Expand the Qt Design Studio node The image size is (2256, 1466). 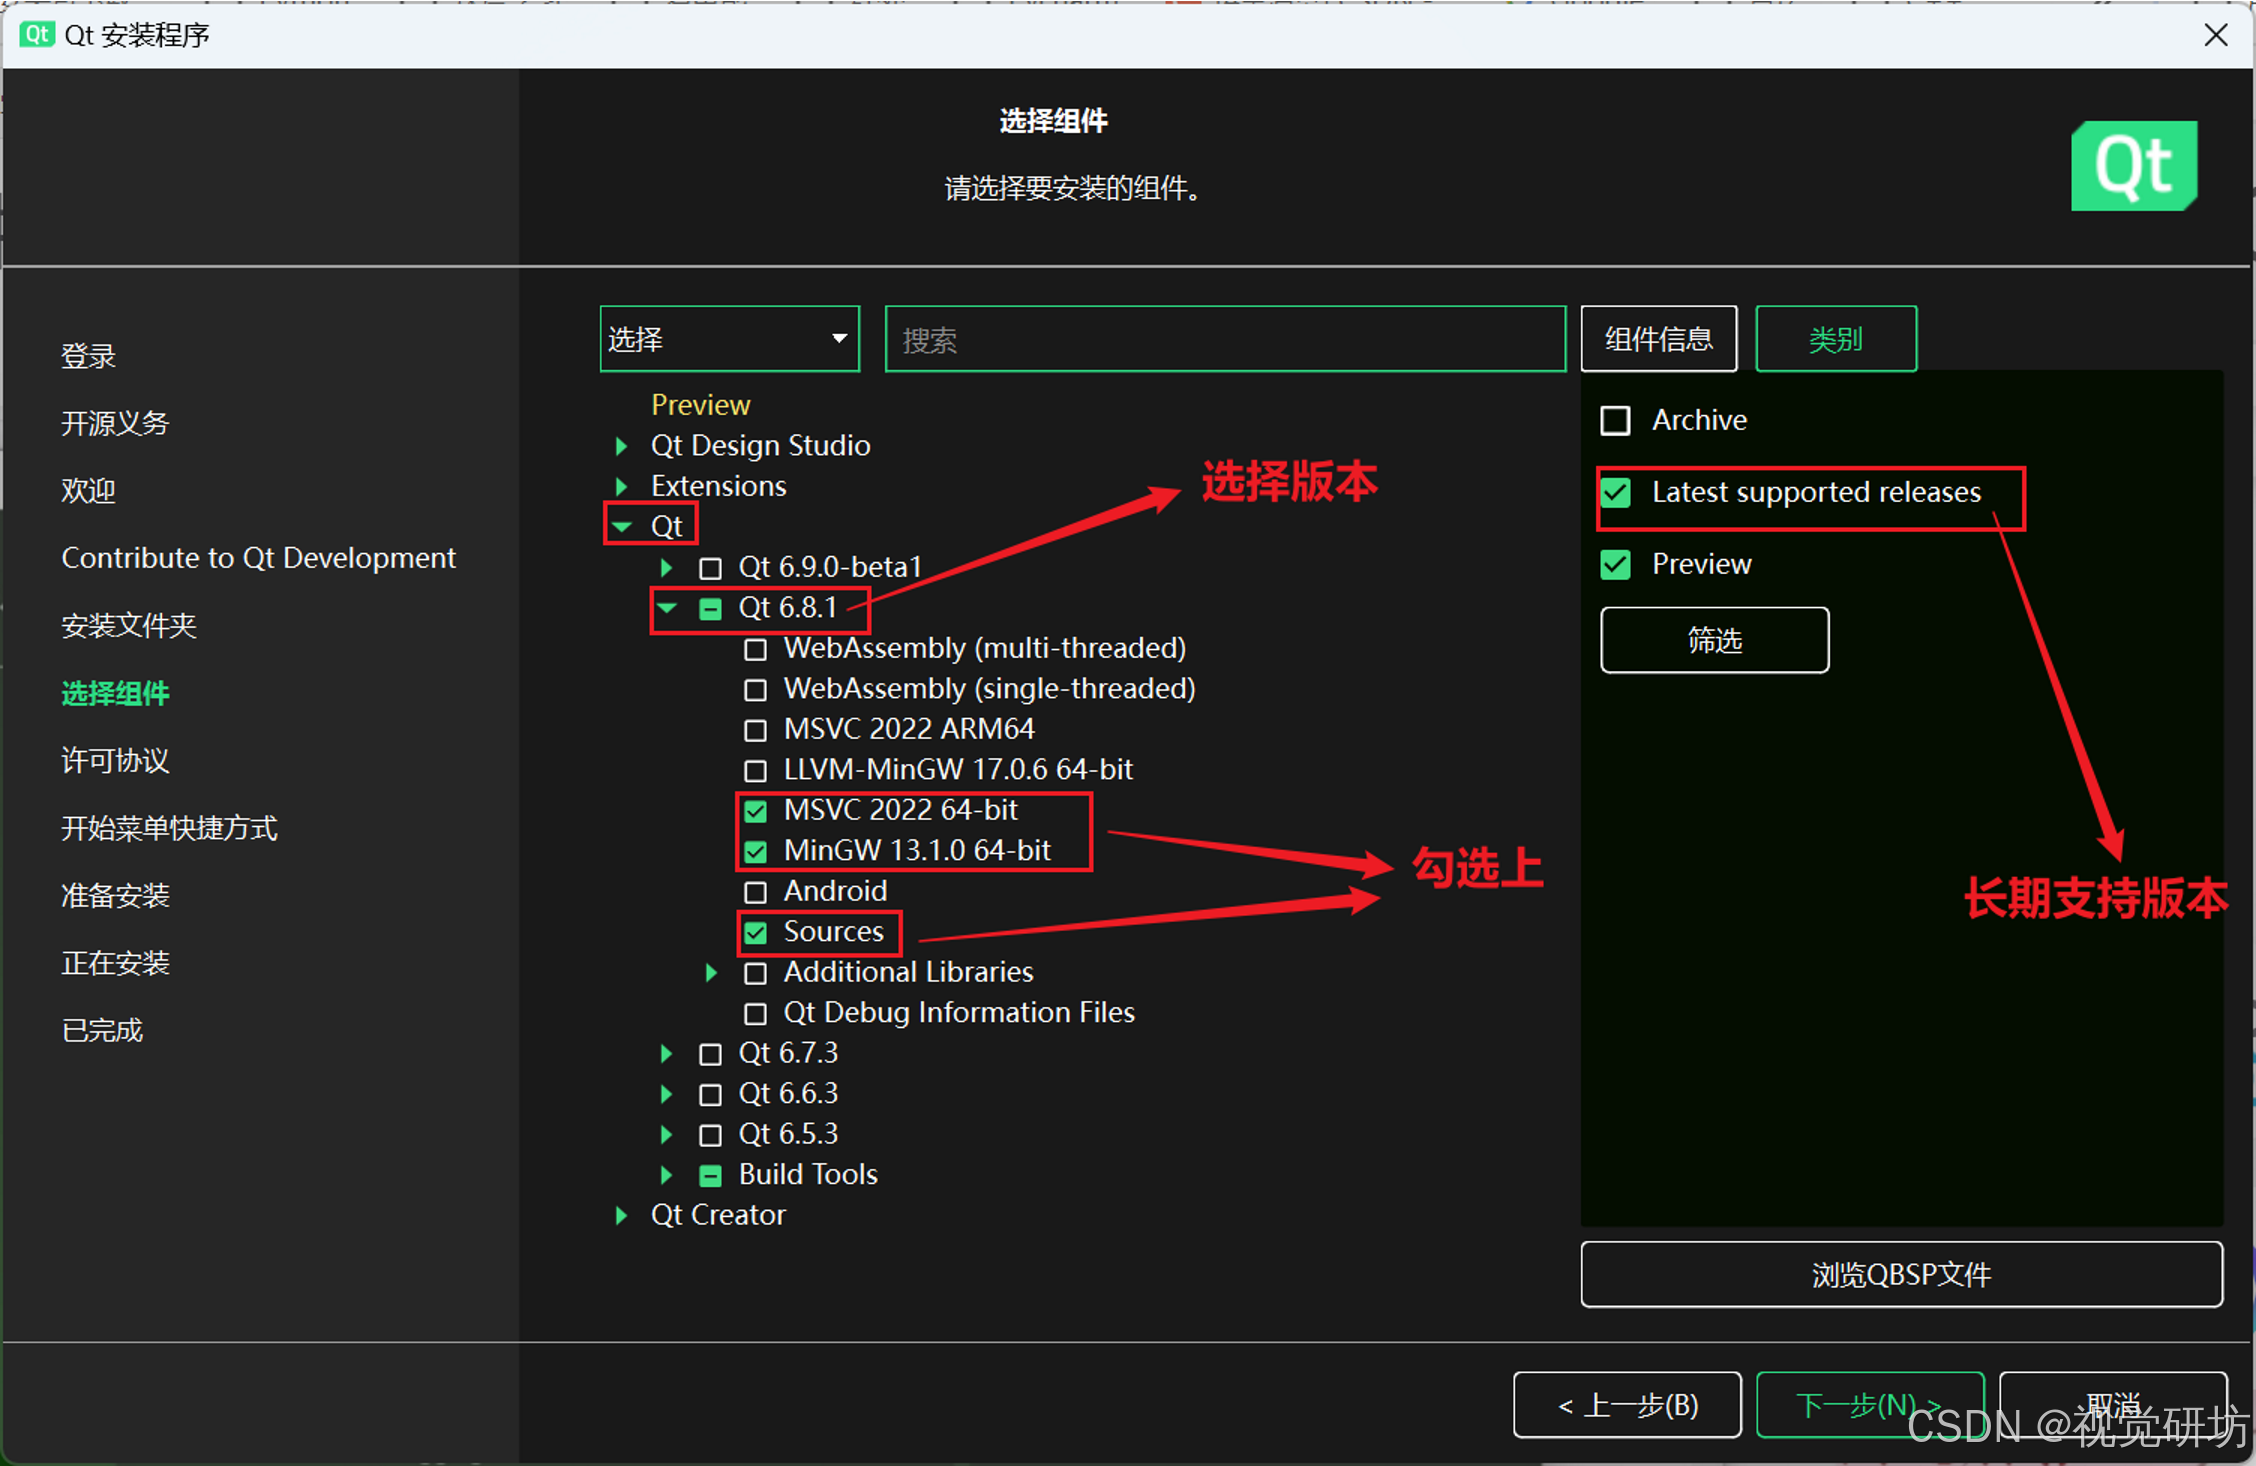(621, 445)
